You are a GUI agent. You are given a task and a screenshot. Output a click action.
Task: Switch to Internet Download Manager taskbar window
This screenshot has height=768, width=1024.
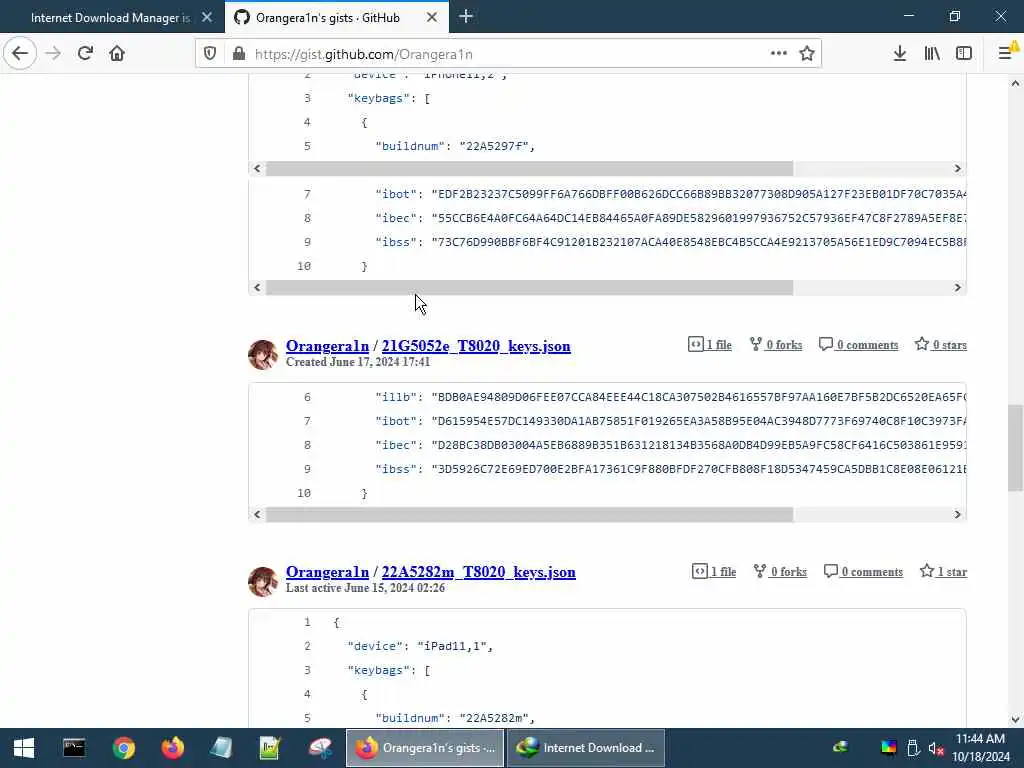point(586,748)
